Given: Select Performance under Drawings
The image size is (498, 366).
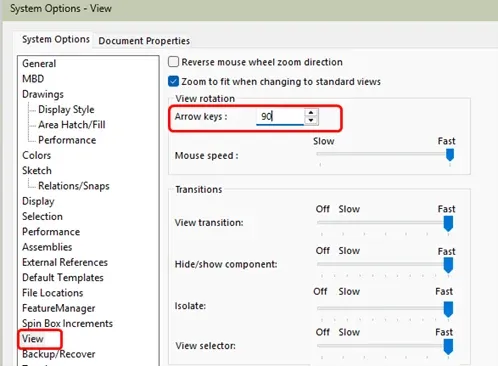Looking at the screenshot, I should pos(67,140).
